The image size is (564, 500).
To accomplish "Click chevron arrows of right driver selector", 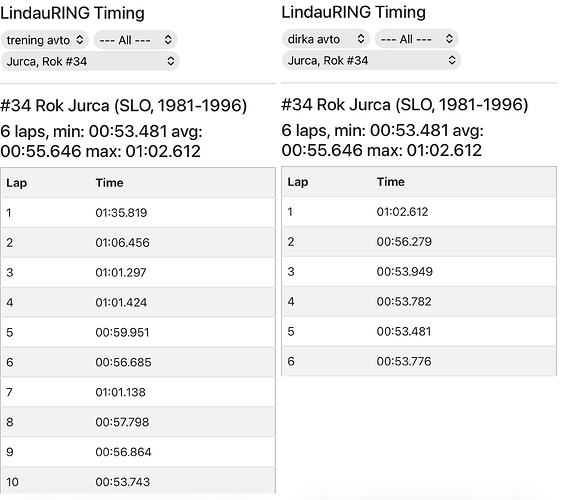I will [x=452, y=60].
